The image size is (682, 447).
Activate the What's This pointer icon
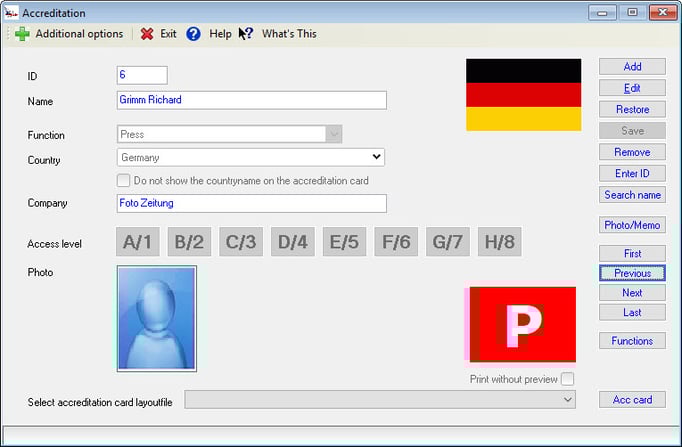246,34
